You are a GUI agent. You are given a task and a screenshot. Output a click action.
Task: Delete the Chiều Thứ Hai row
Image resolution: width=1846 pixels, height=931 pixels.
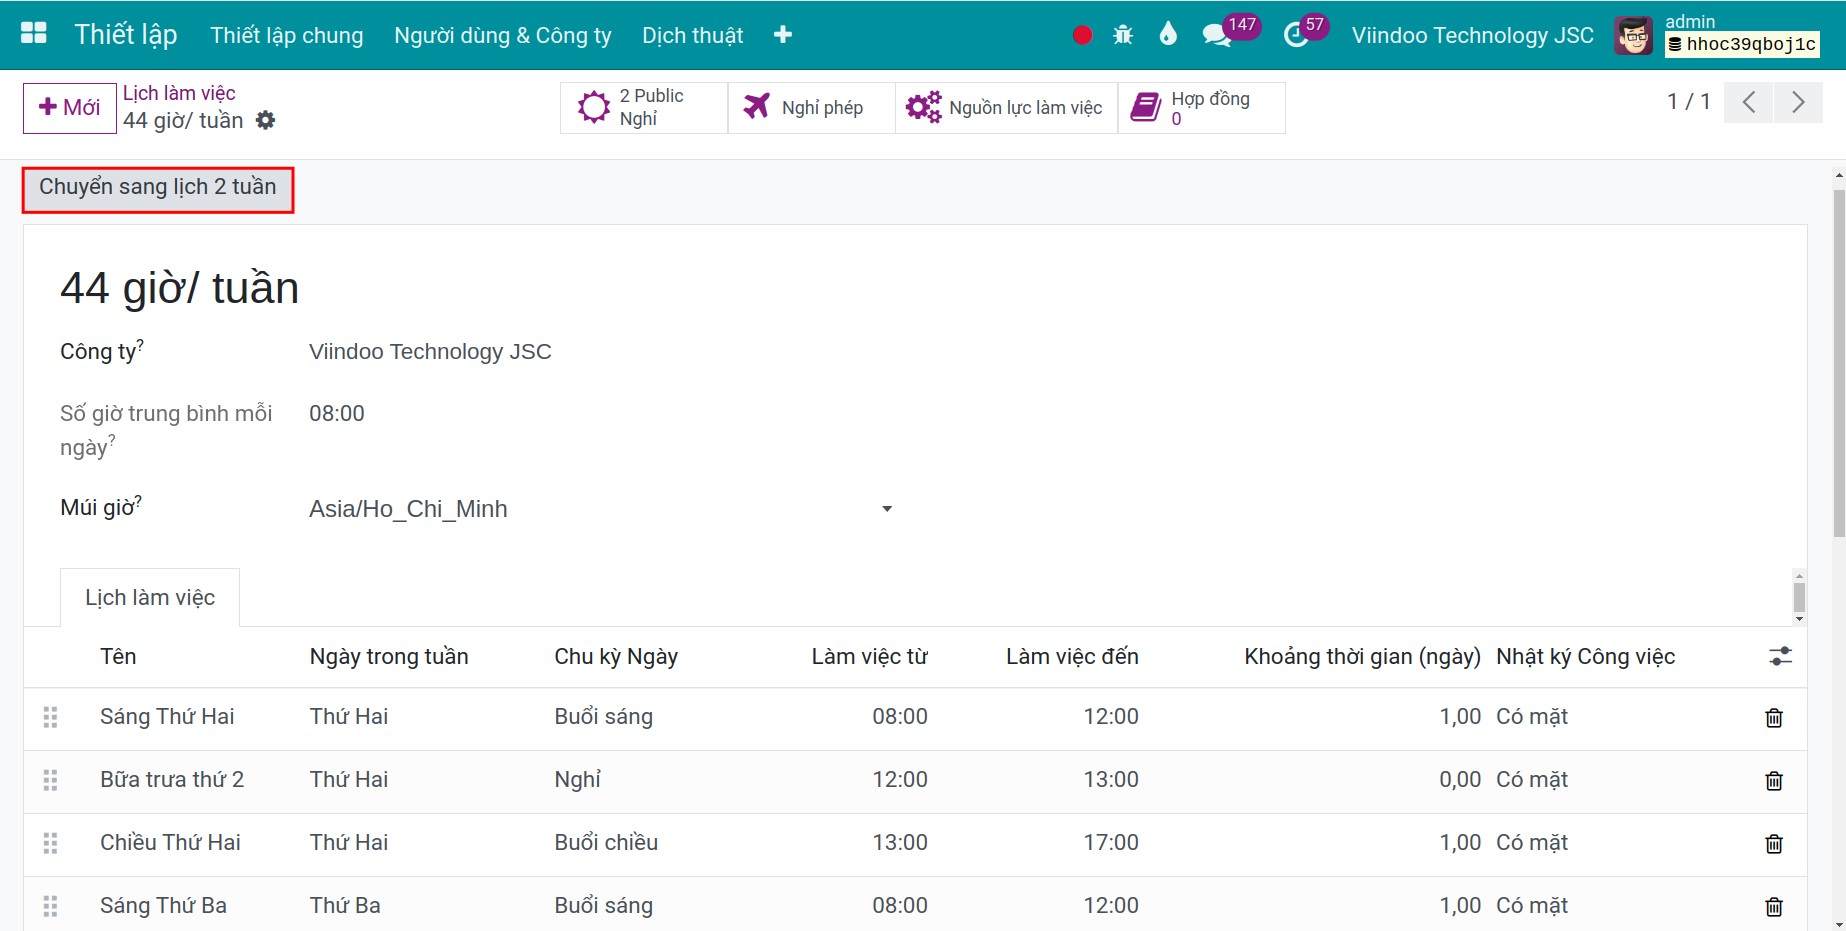click(x=1774, y=843)
